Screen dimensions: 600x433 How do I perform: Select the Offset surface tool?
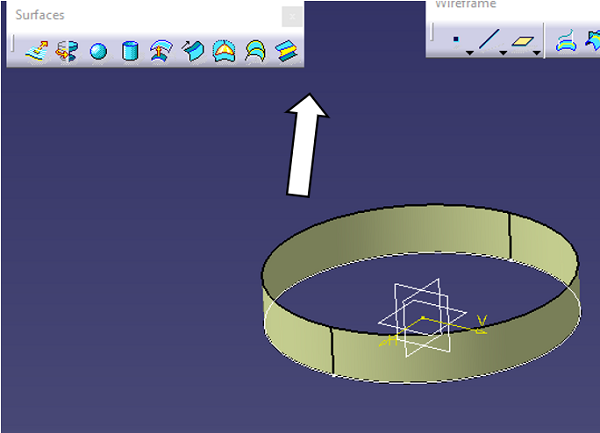pos(161,50)
